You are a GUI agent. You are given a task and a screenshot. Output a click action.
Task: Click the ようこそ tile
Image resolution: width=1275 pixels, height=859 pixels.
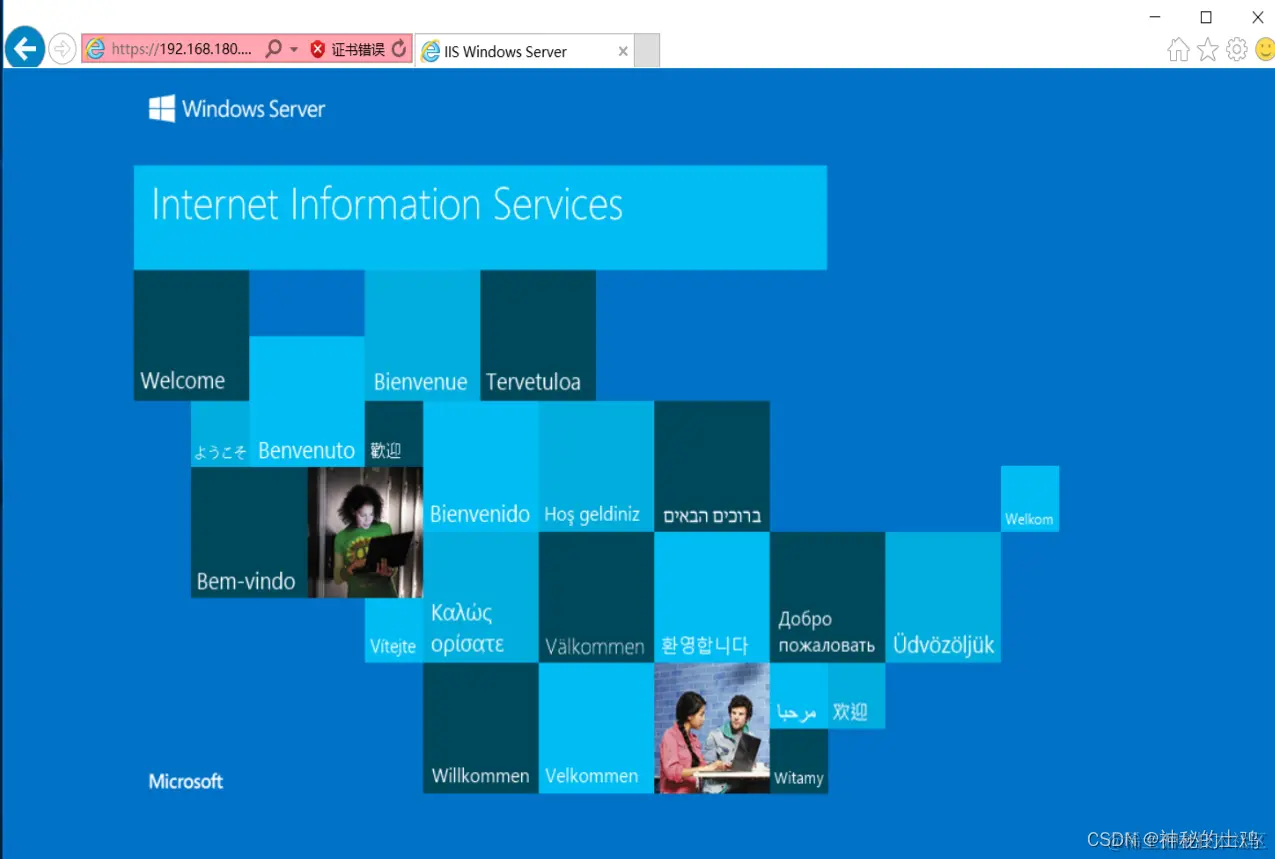tap(220, 434)
